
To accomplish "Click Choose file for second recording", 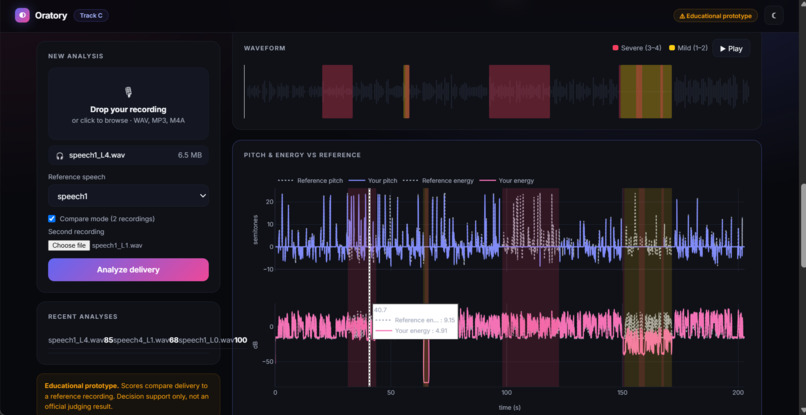I will [x=69, y=245].
